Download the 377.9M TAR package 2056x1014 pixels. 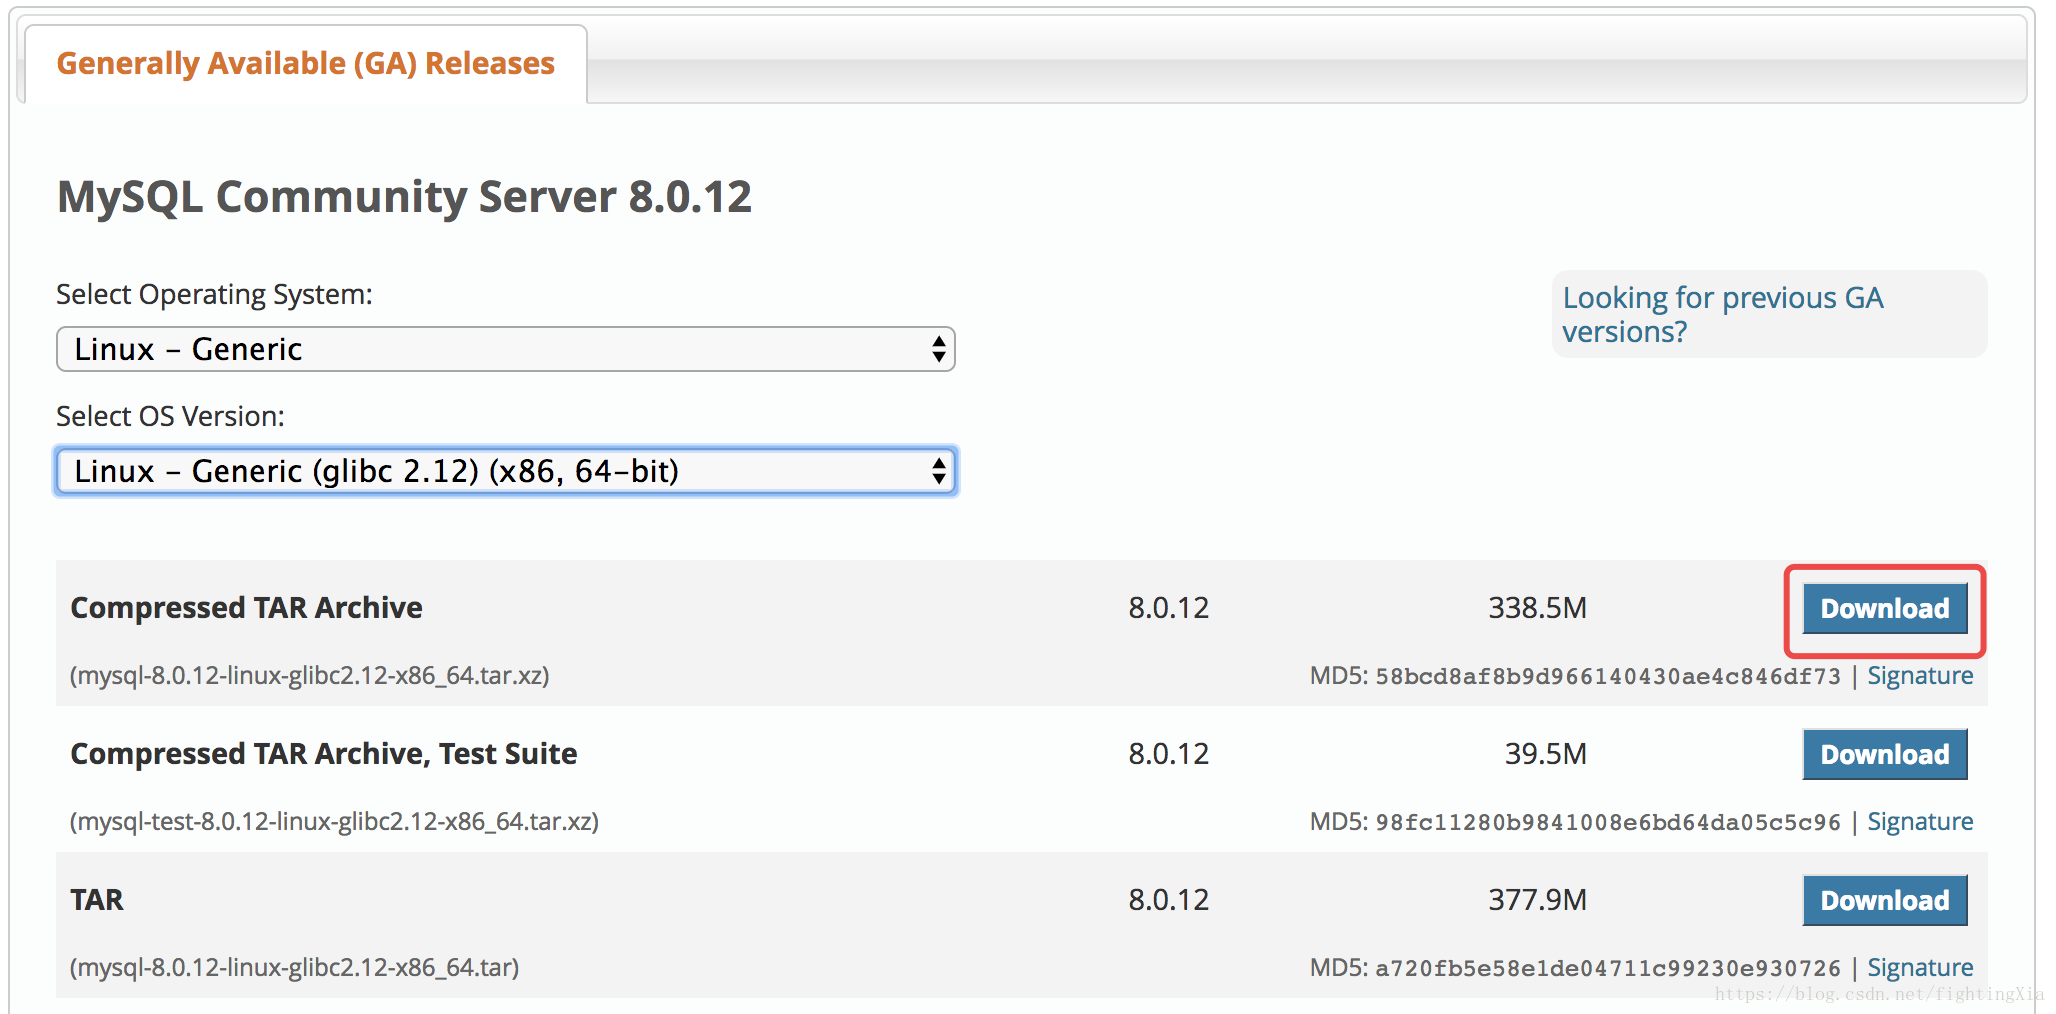click(1884, 900)
